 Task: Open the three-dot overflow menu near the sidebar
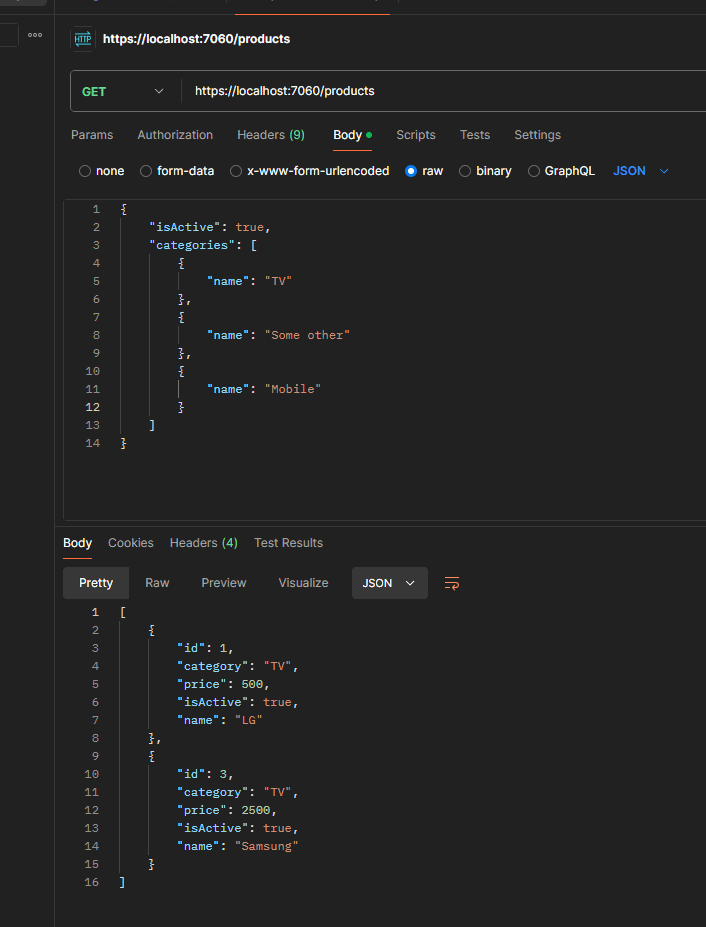click(34, 34)
